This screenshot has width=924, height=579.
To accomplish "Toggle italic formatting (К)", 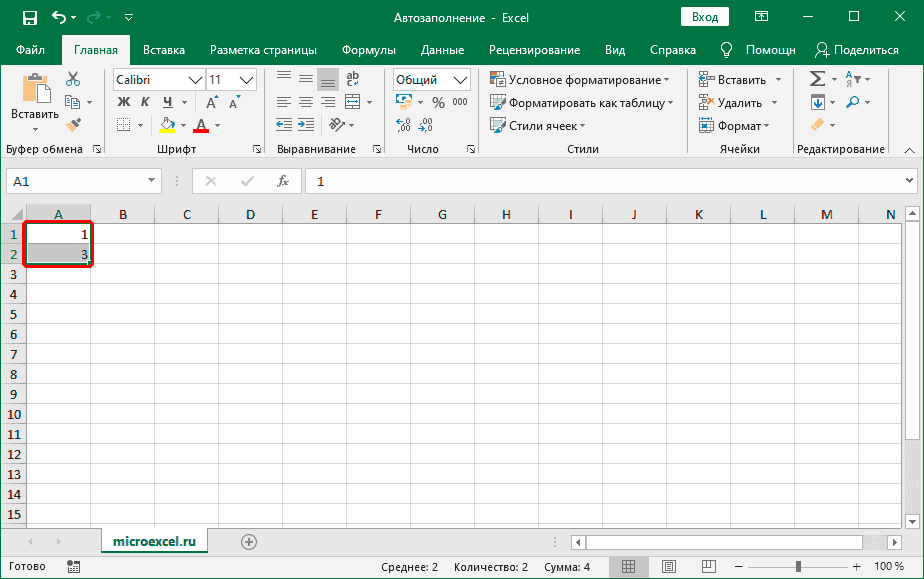I will (x=146, y=102).
